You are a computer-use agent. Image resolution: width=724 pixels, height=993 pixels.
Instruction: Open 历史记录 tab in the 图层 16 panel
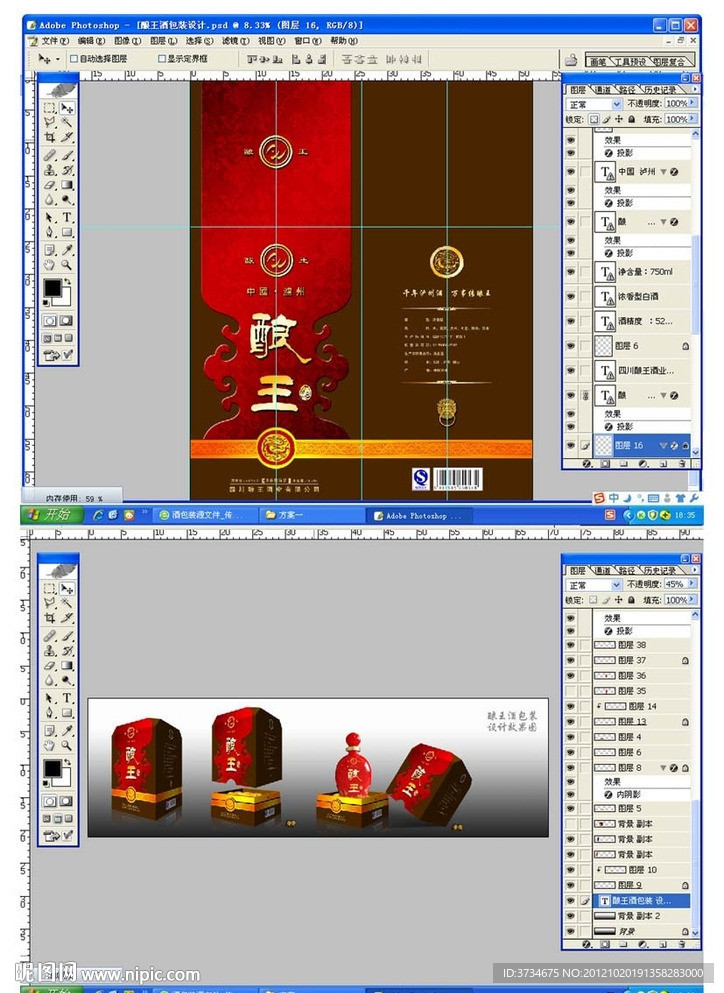(x=660, y=90)
